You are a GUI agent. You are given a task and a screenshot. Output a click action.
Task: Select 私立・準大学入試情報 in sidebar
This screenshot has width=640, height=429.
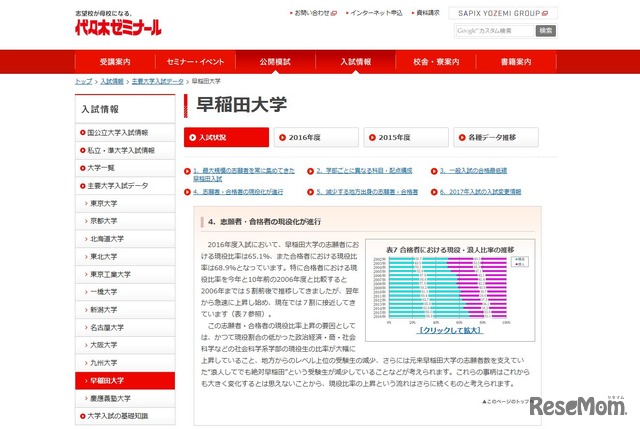point(125,150)
